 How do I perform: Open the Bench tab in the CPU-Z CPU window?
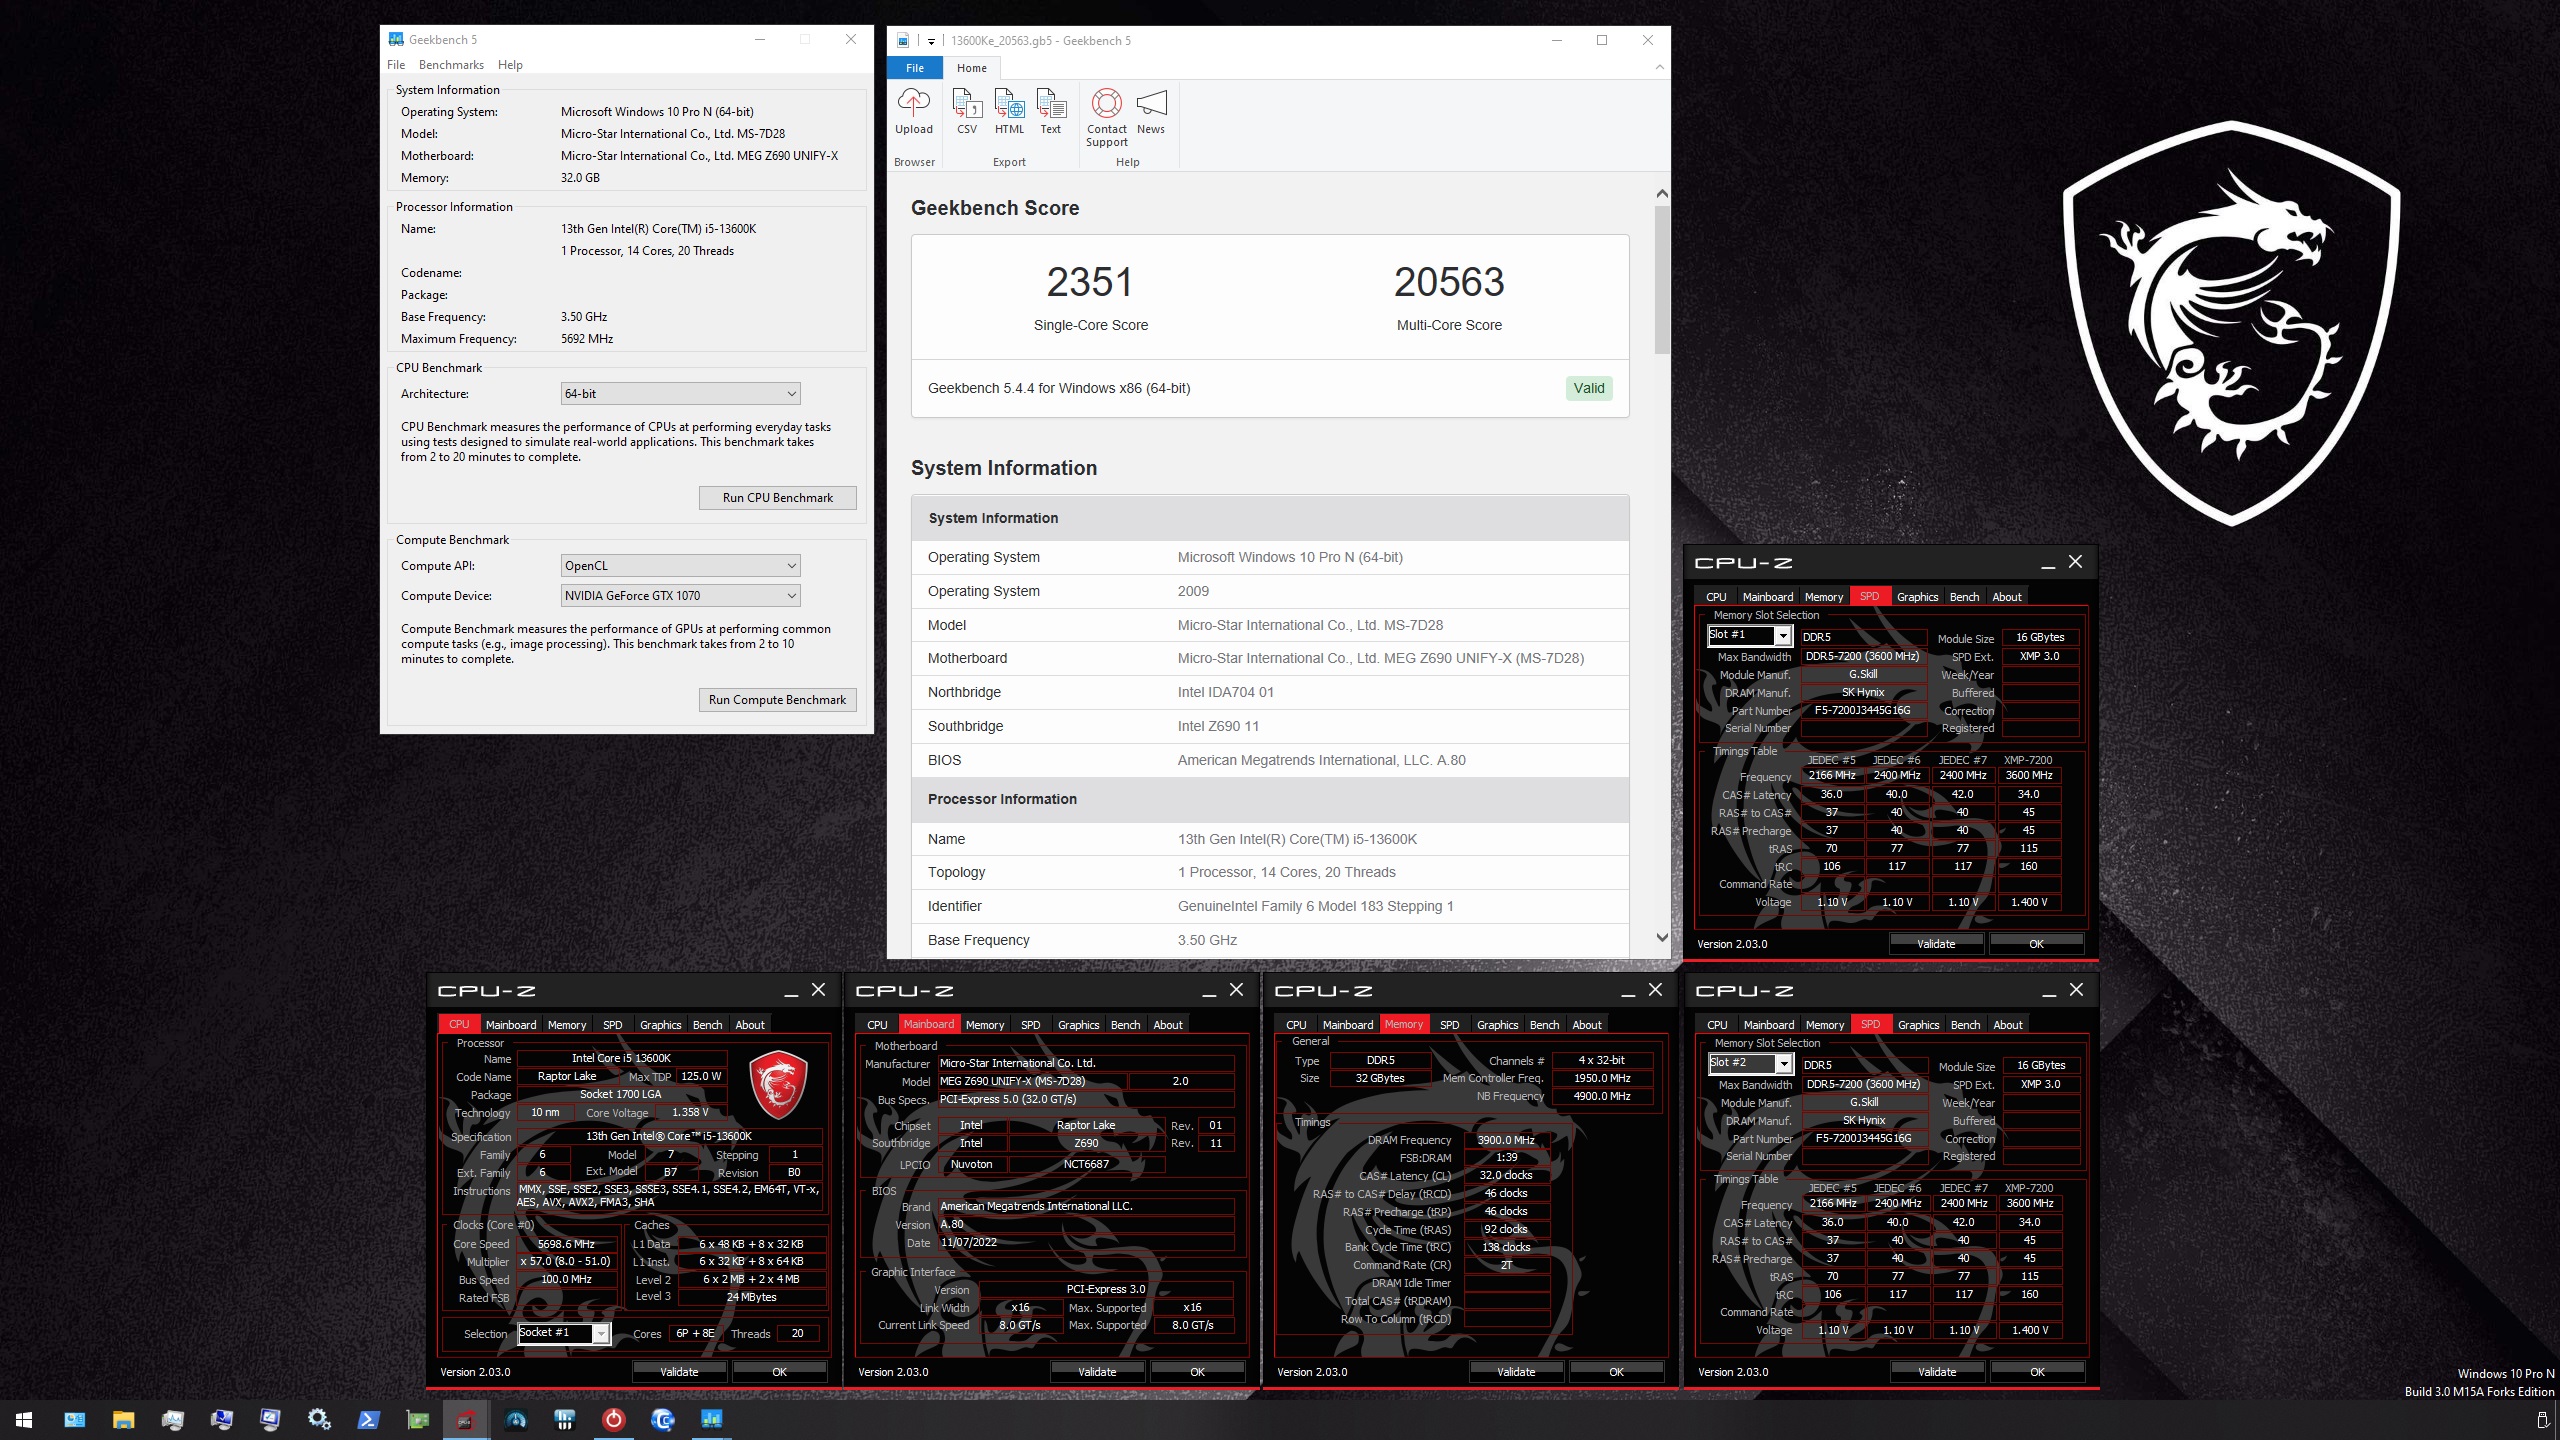click(707, 1025)
